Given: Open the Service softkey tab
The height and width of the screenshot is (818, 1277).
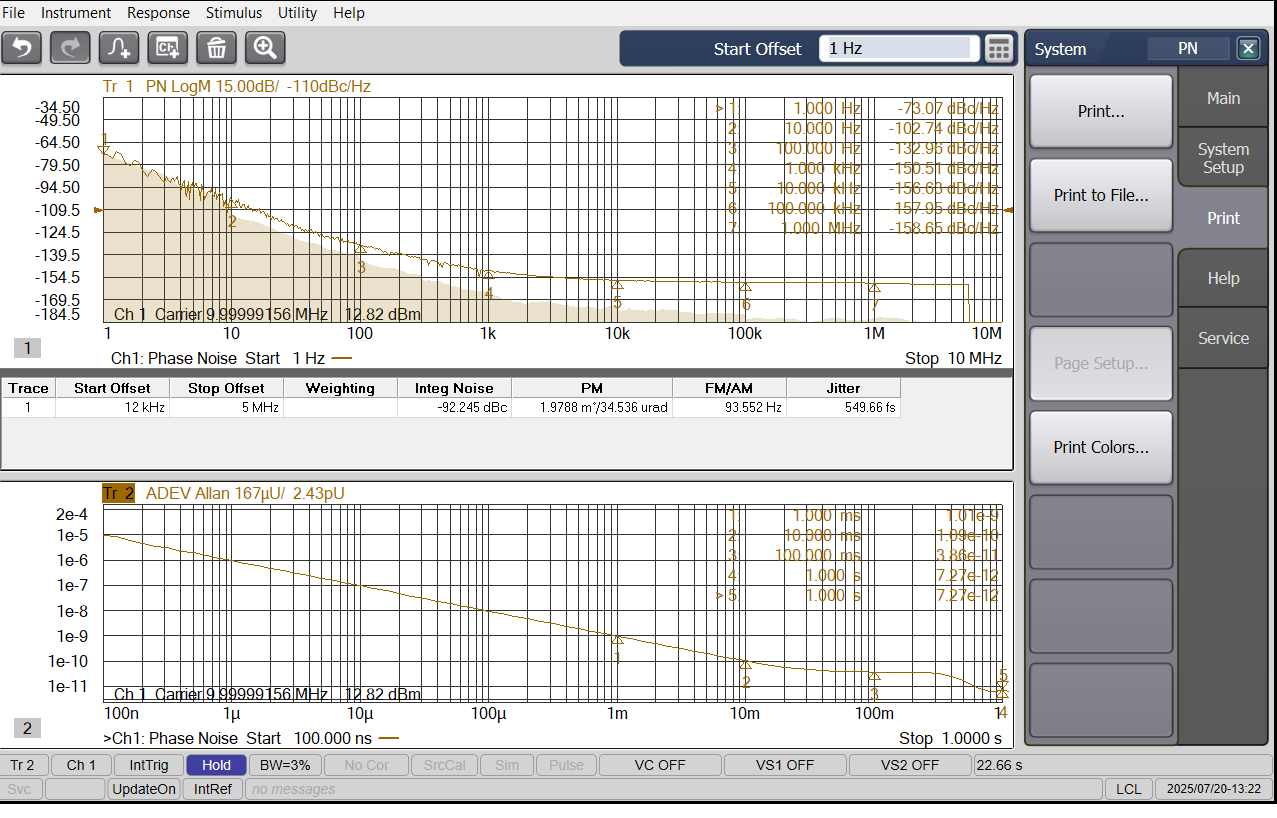Looking at the screenshot, I should click(x=1223, y=338).
